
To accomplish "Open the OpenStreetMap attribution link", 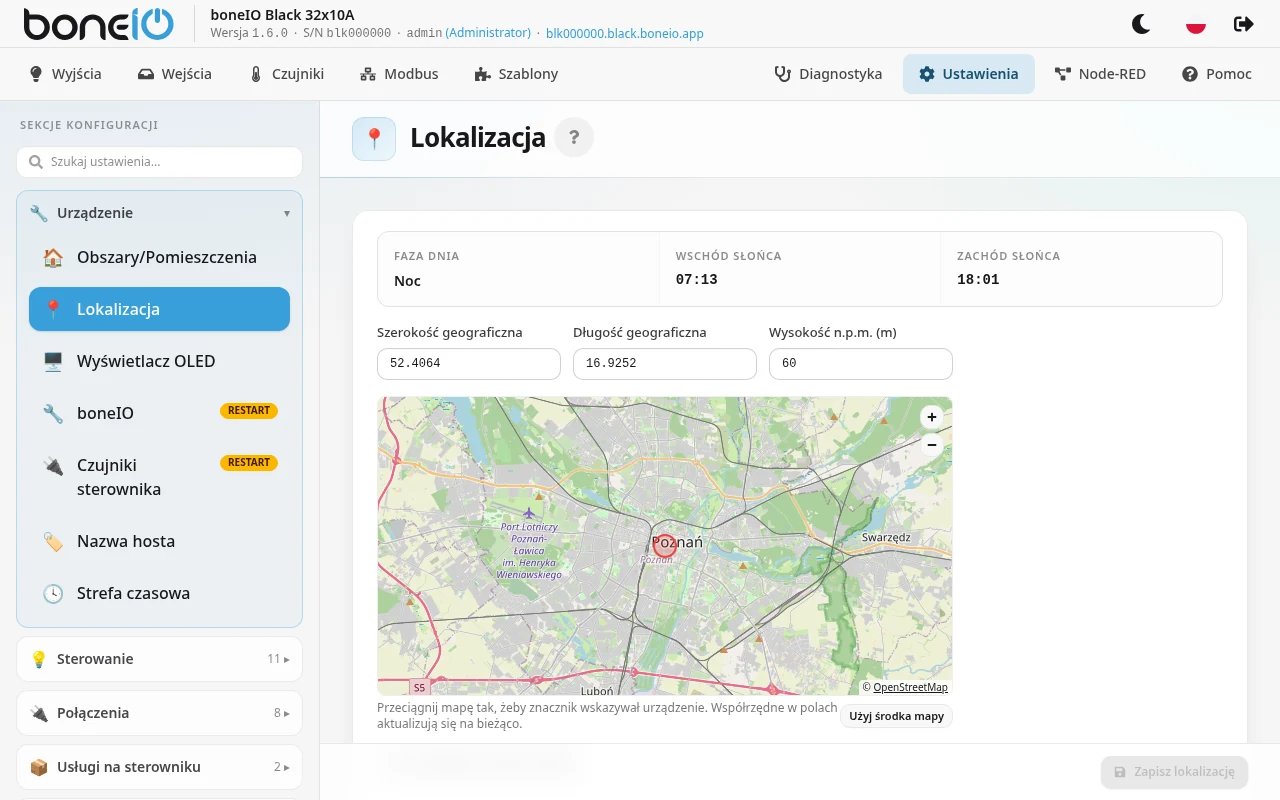I will pos(910,687).
